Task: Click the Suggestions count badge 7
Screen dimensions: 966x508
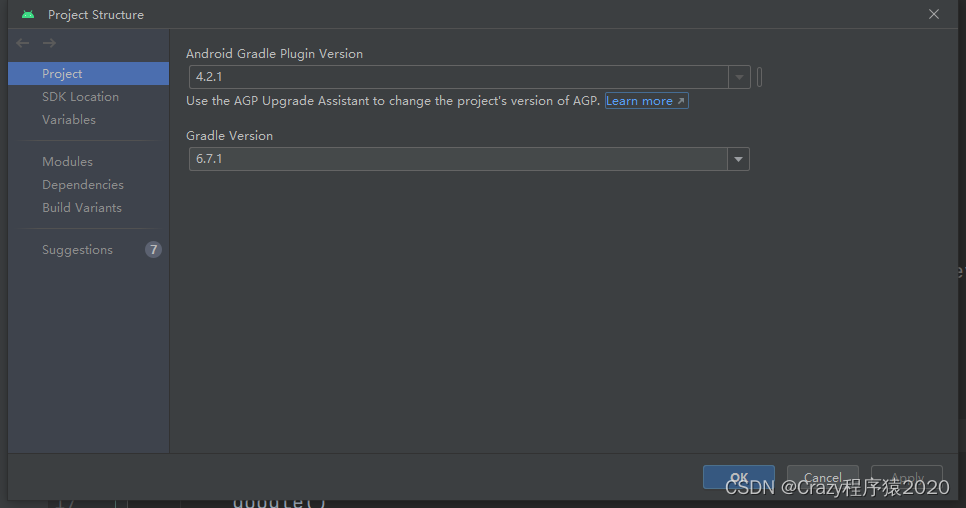Action: (x=153, y=249)
